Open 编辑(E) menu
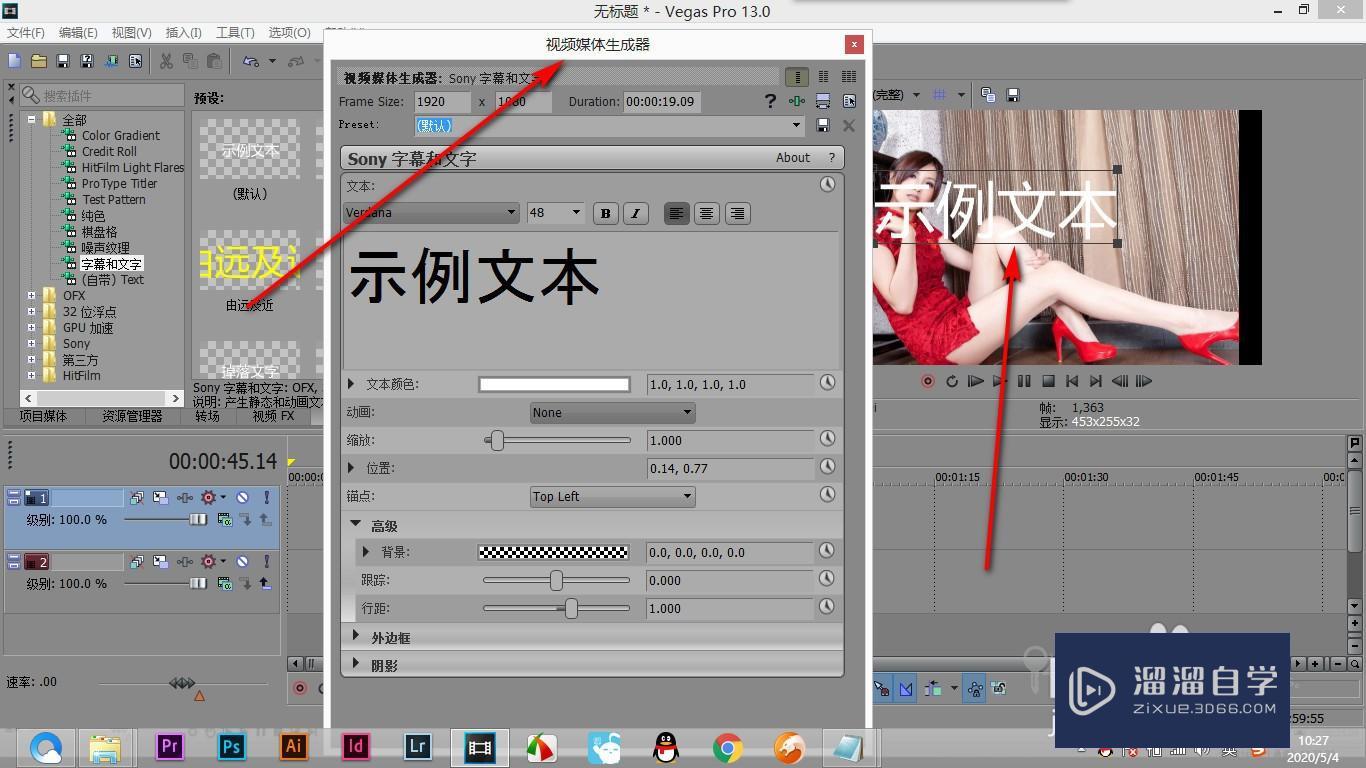This screenshot has width=1366, height=768. pyautogui.click(x=78, y=33)
